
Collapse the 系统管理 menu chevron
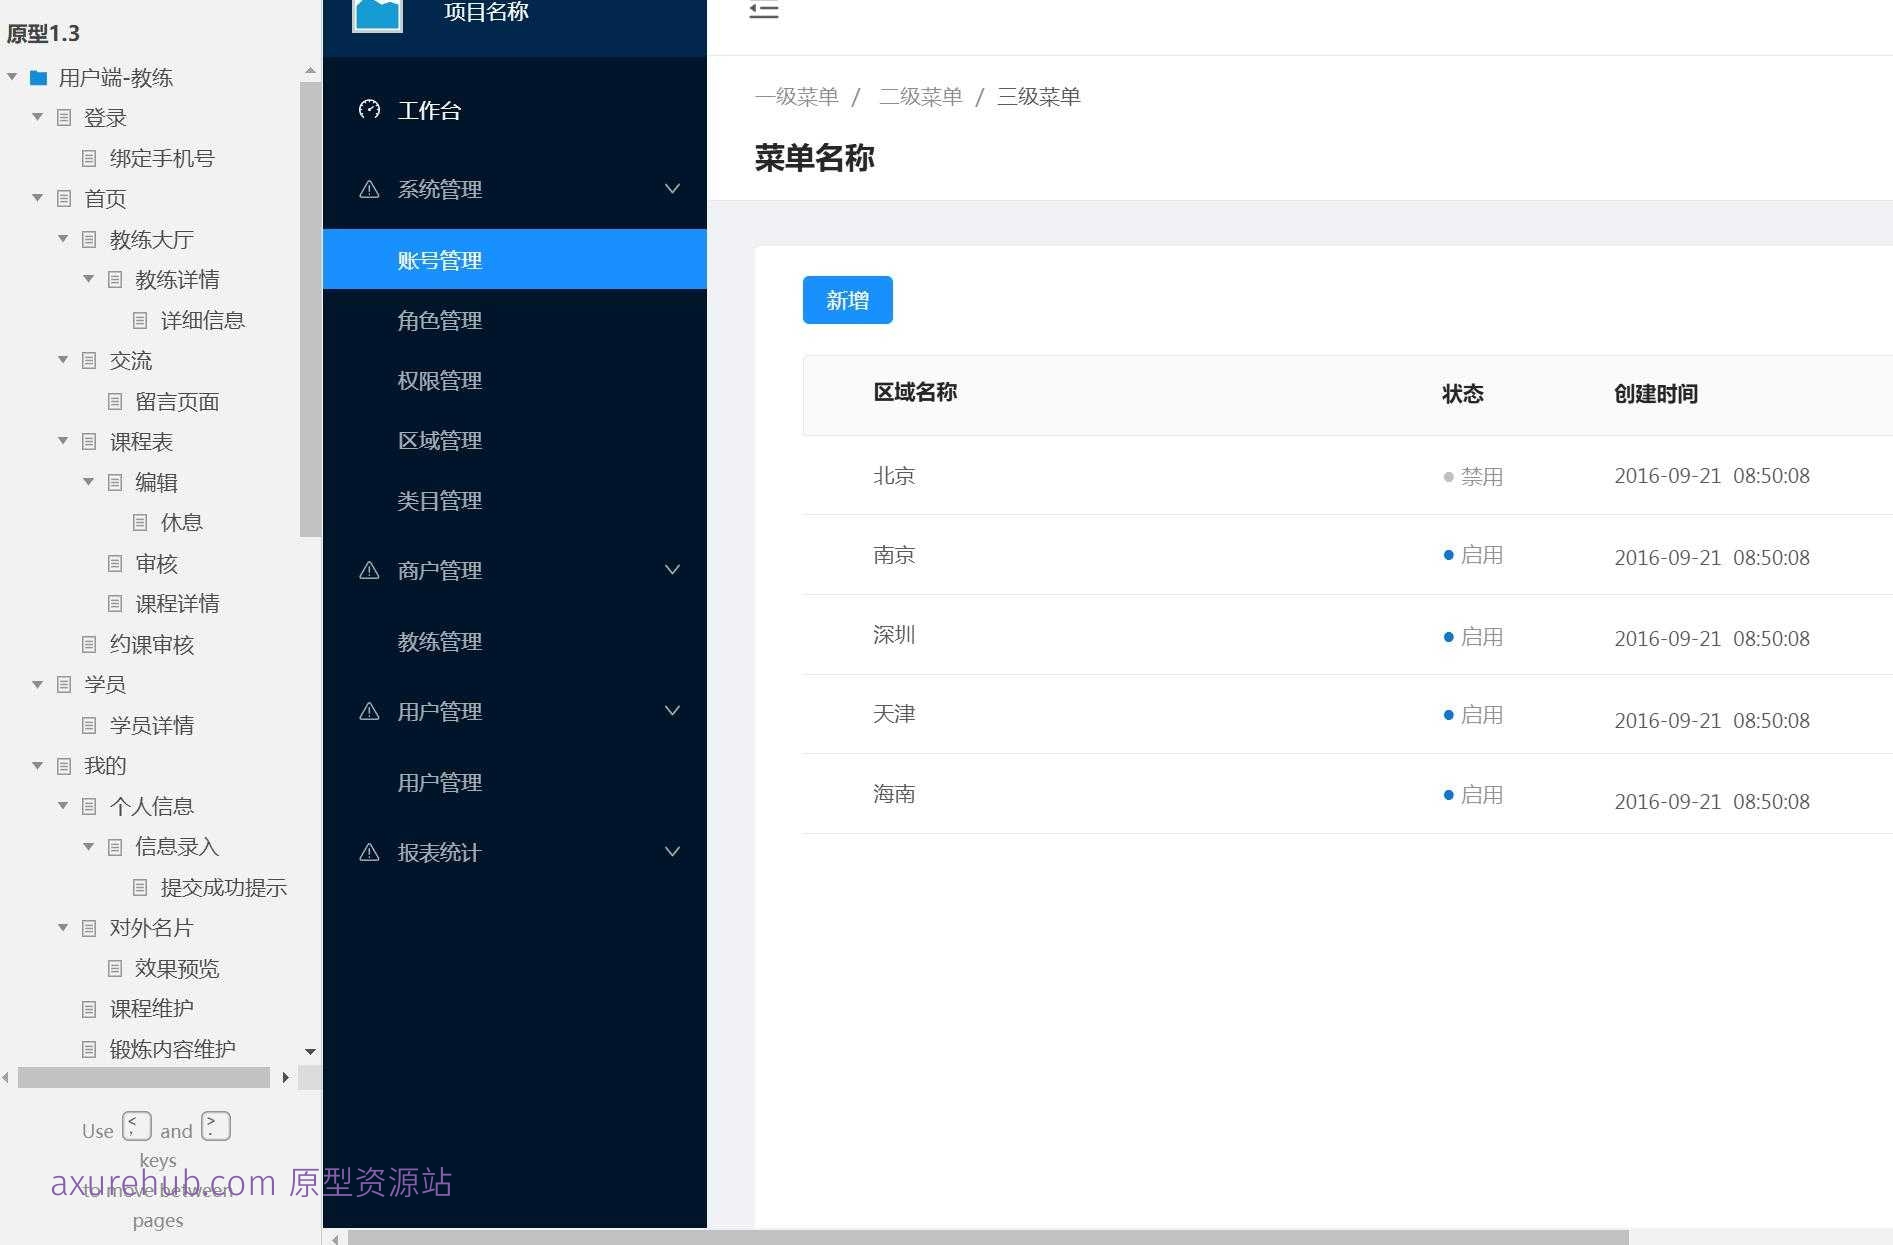coord(671,189)
